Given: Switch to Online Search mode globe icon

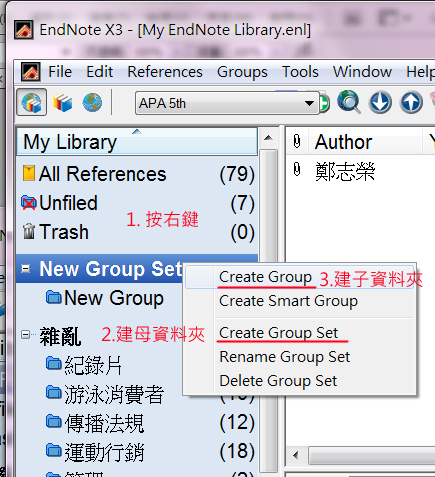Looking at the screenshot, I should [92, 102].
